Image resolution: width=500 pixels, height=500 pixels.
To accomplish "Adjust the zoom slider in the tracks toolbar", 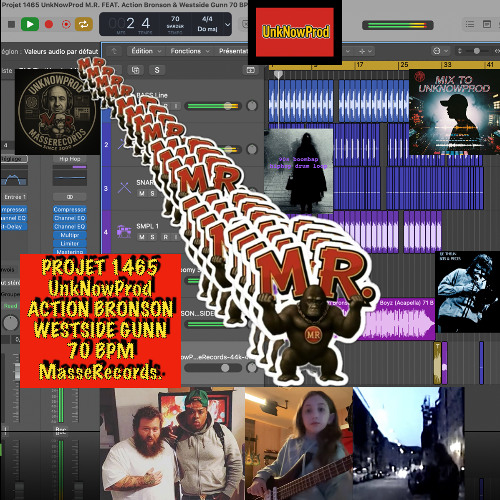I will [x=477, y=51].
